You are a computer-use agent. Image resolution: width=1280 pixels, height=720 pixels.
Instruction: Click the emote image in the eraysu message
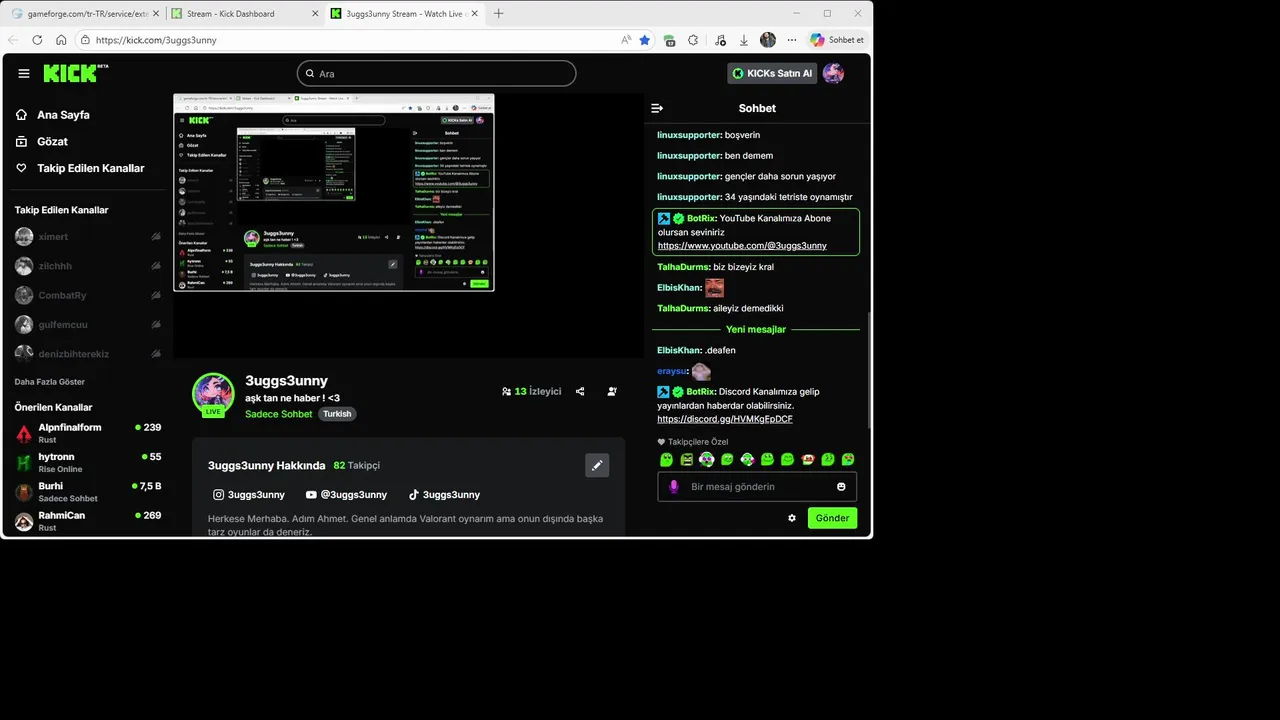pos(701,371)
